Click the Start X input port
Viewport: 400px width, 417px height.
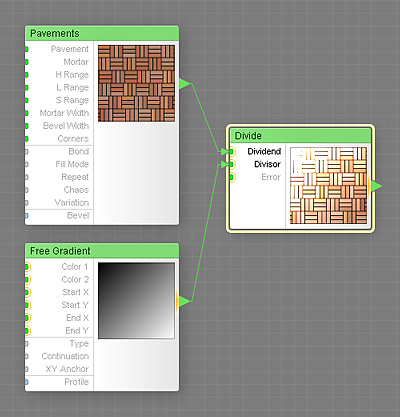click(x=27, y=292)
